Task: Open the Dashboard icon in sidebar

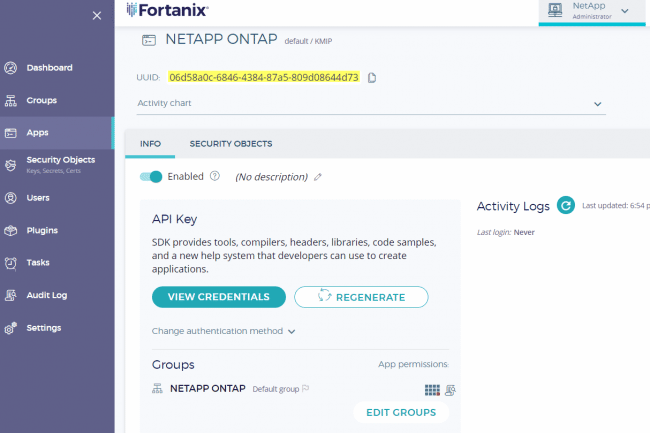Action: 11,68
